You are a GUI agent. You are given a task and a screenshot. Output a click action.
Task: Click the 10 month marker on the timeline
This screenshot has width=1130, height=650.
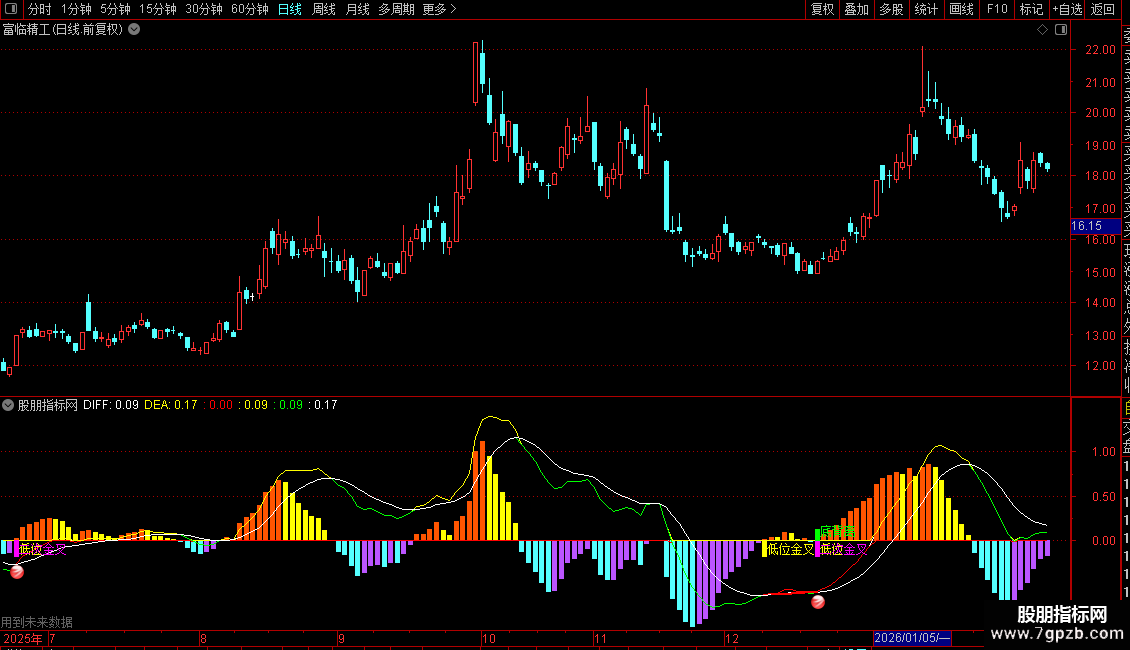pos(489,638)
